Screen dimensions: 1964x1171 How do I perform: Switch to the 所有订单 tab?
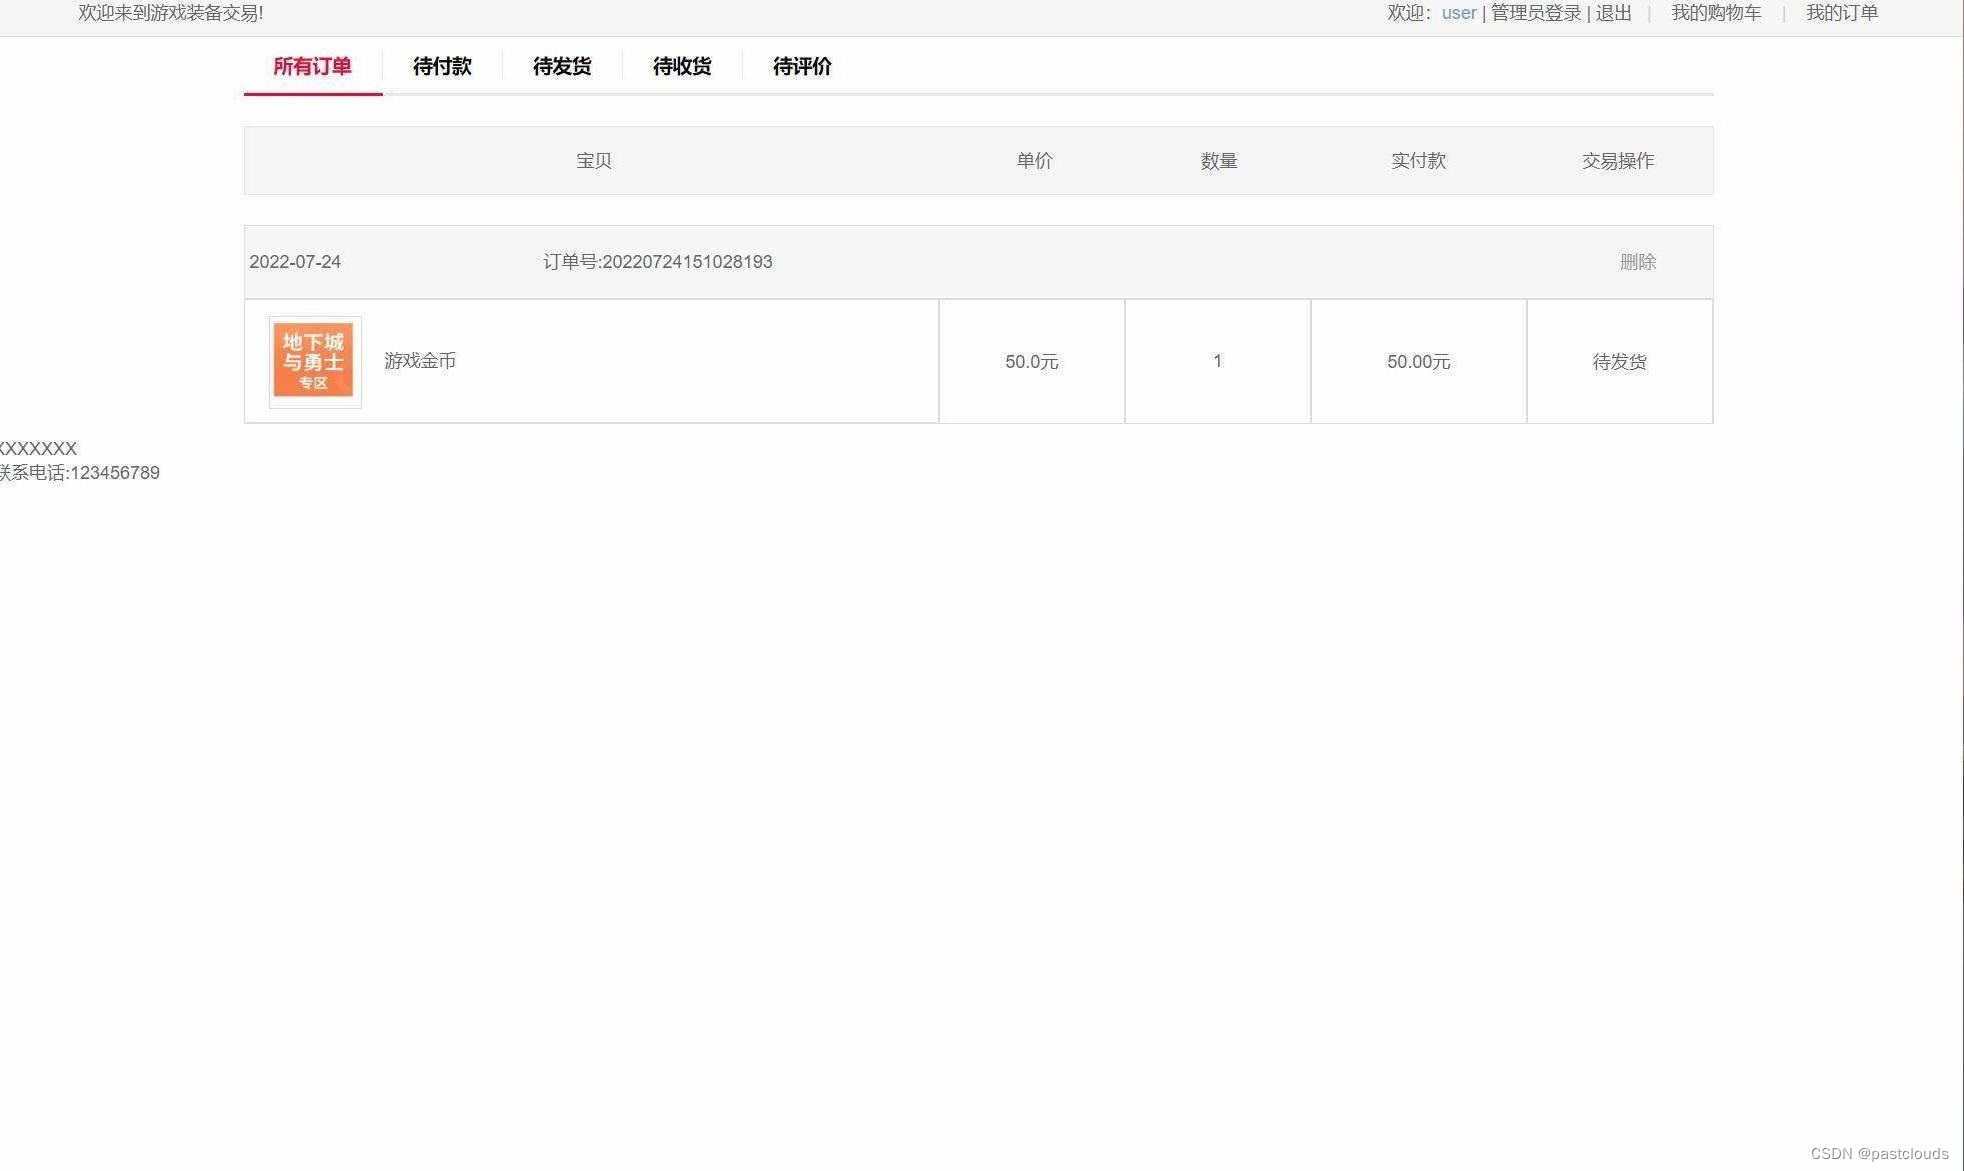(312, 66)
